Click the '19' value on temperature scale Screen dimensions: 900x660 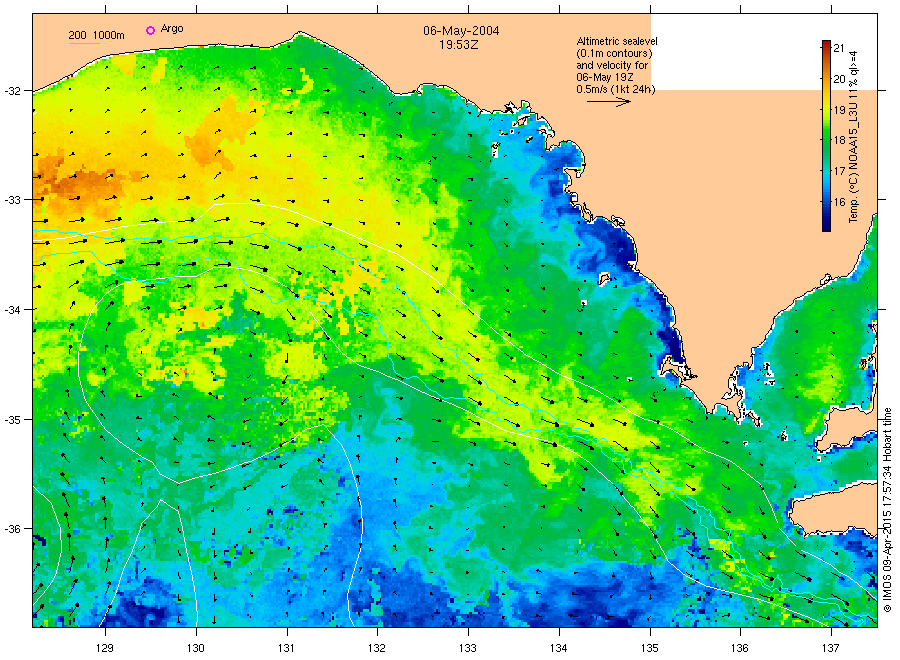click(839, 110)
